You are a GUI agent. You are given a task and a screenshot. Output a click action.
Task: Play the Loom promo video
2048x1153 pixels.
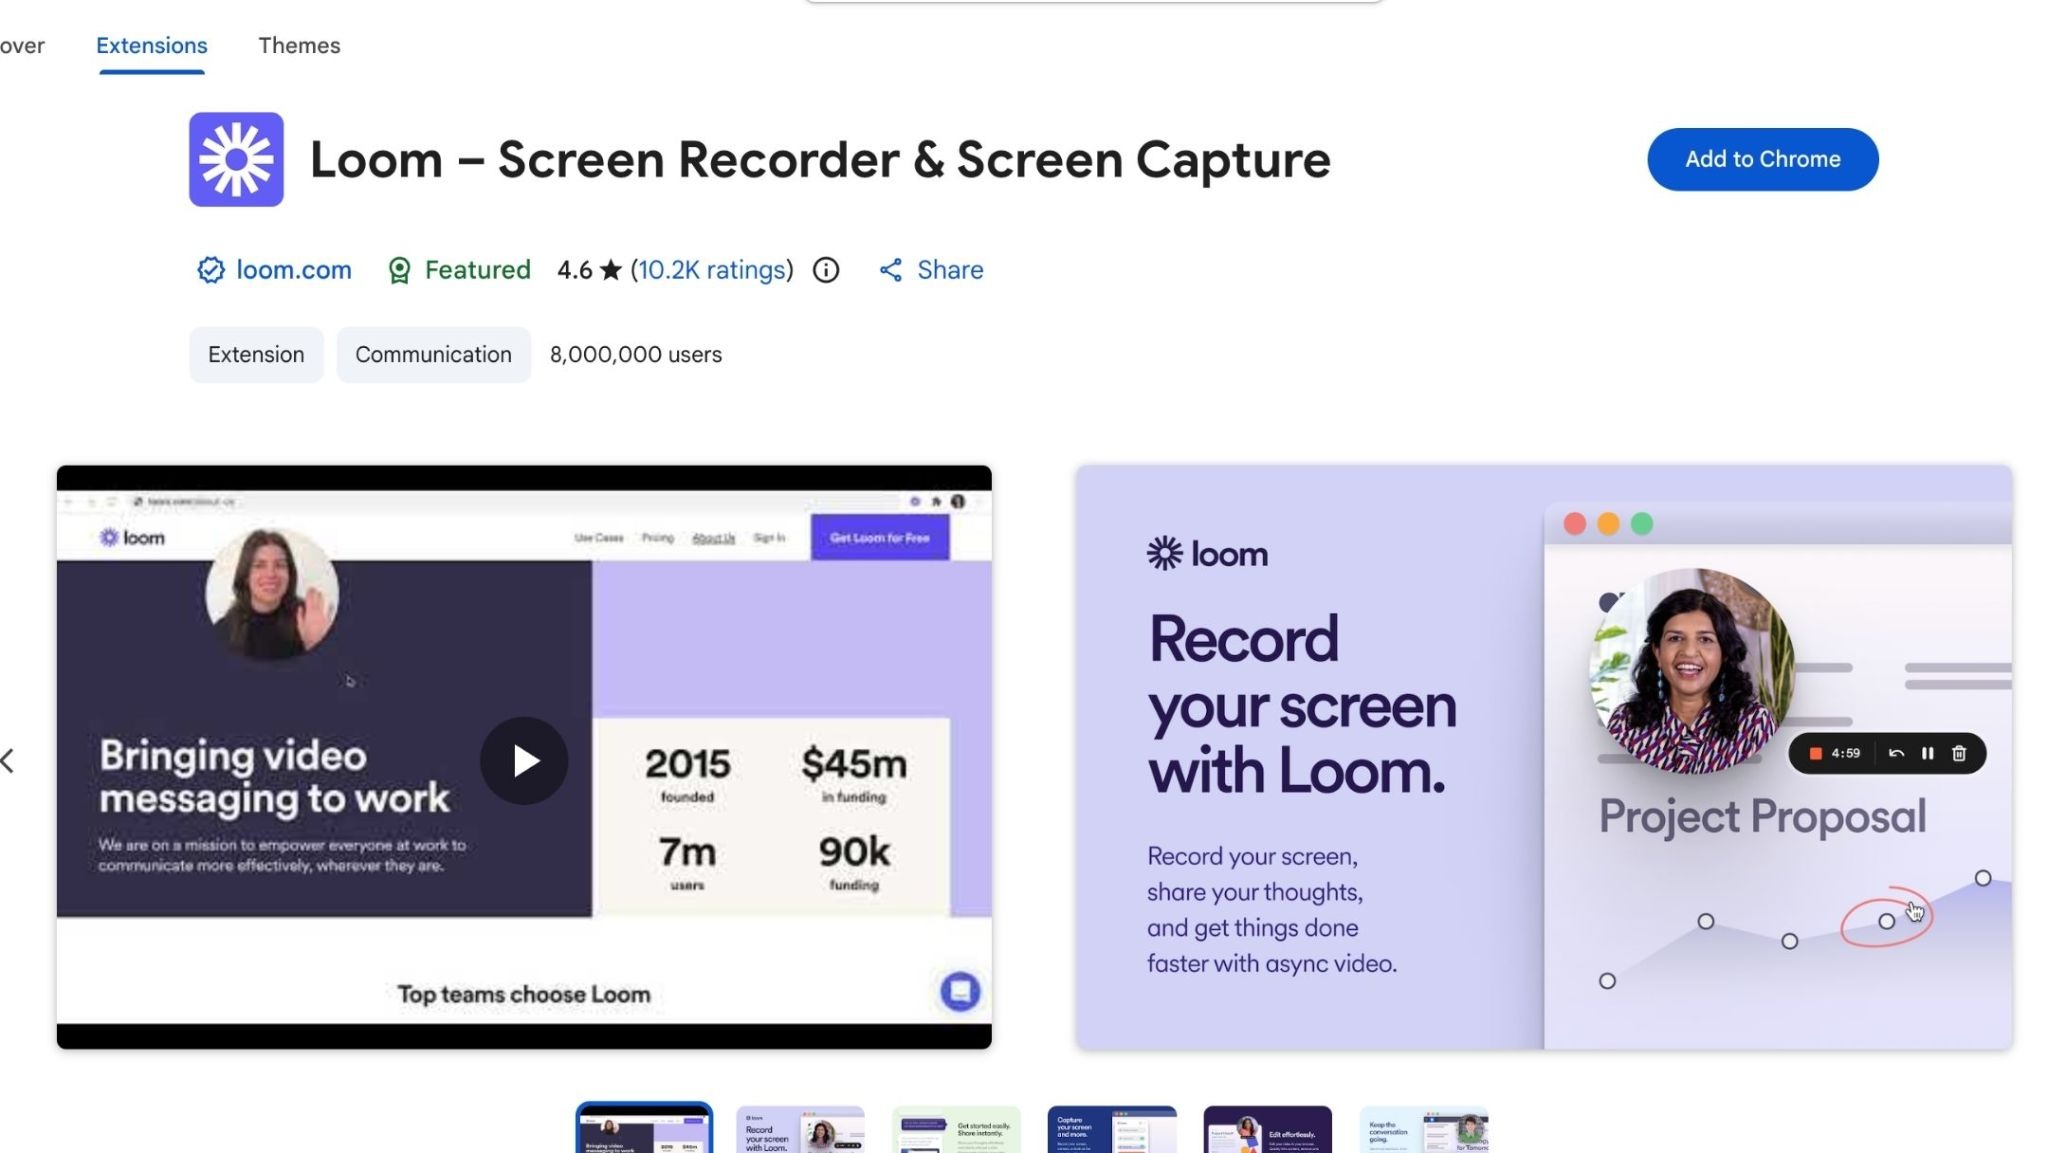click(x=524, y=761)
